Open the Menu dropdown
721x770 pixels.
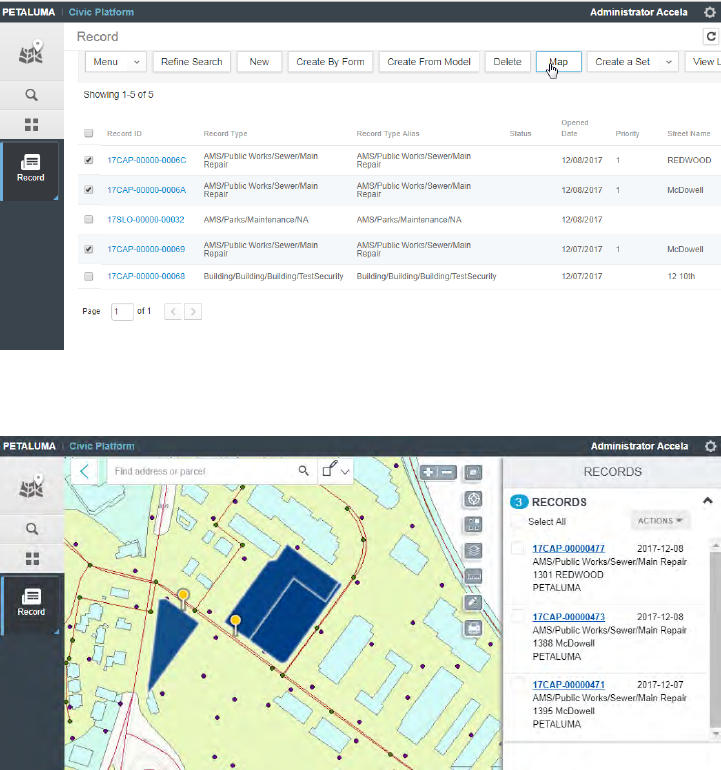(116, 62)
